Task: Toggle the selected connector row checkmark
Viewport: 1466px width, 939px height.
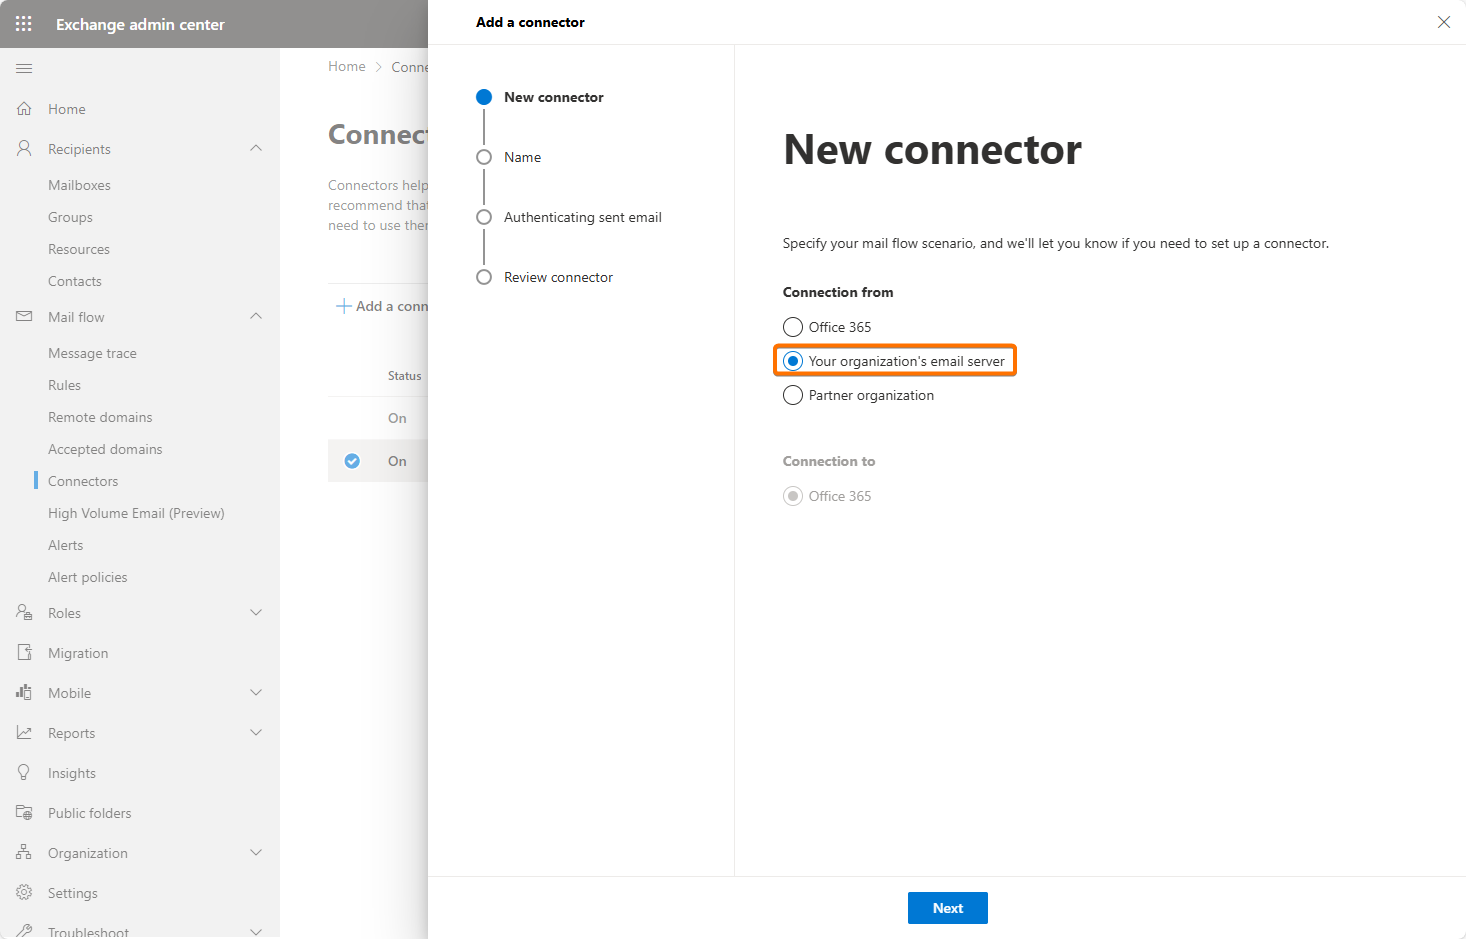Action: pos(352,461)
